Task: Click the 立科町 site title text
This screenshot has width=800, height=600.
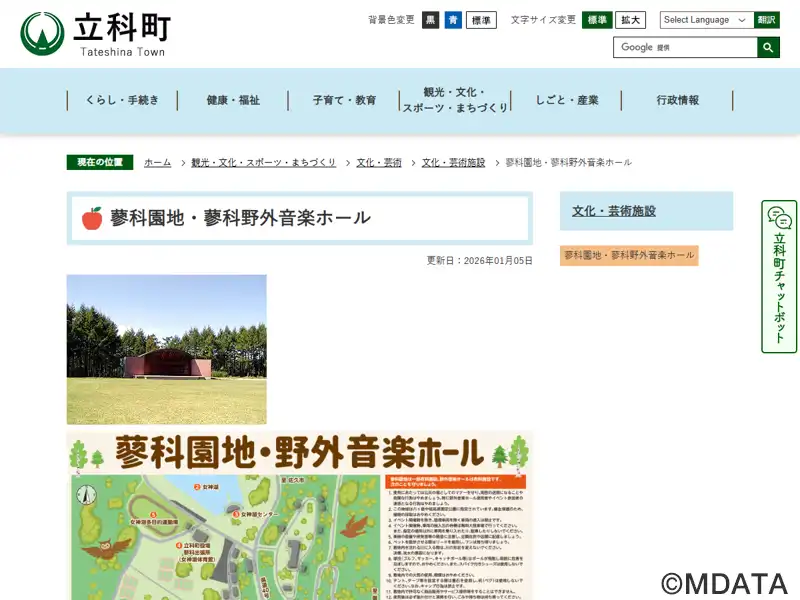Action: (122, 28)
